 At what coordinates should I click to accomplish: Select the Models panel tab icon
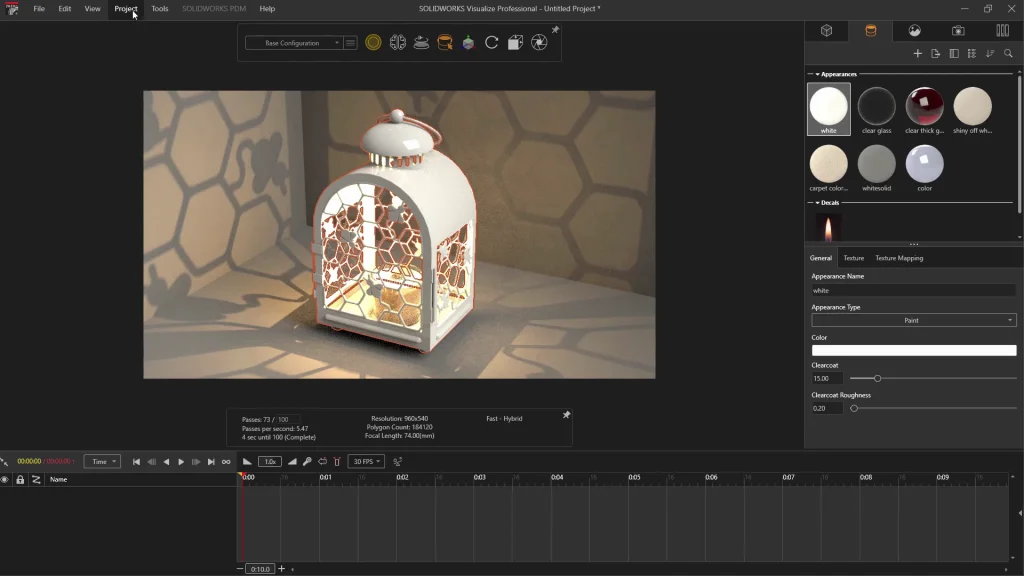(x=826, y=30)
